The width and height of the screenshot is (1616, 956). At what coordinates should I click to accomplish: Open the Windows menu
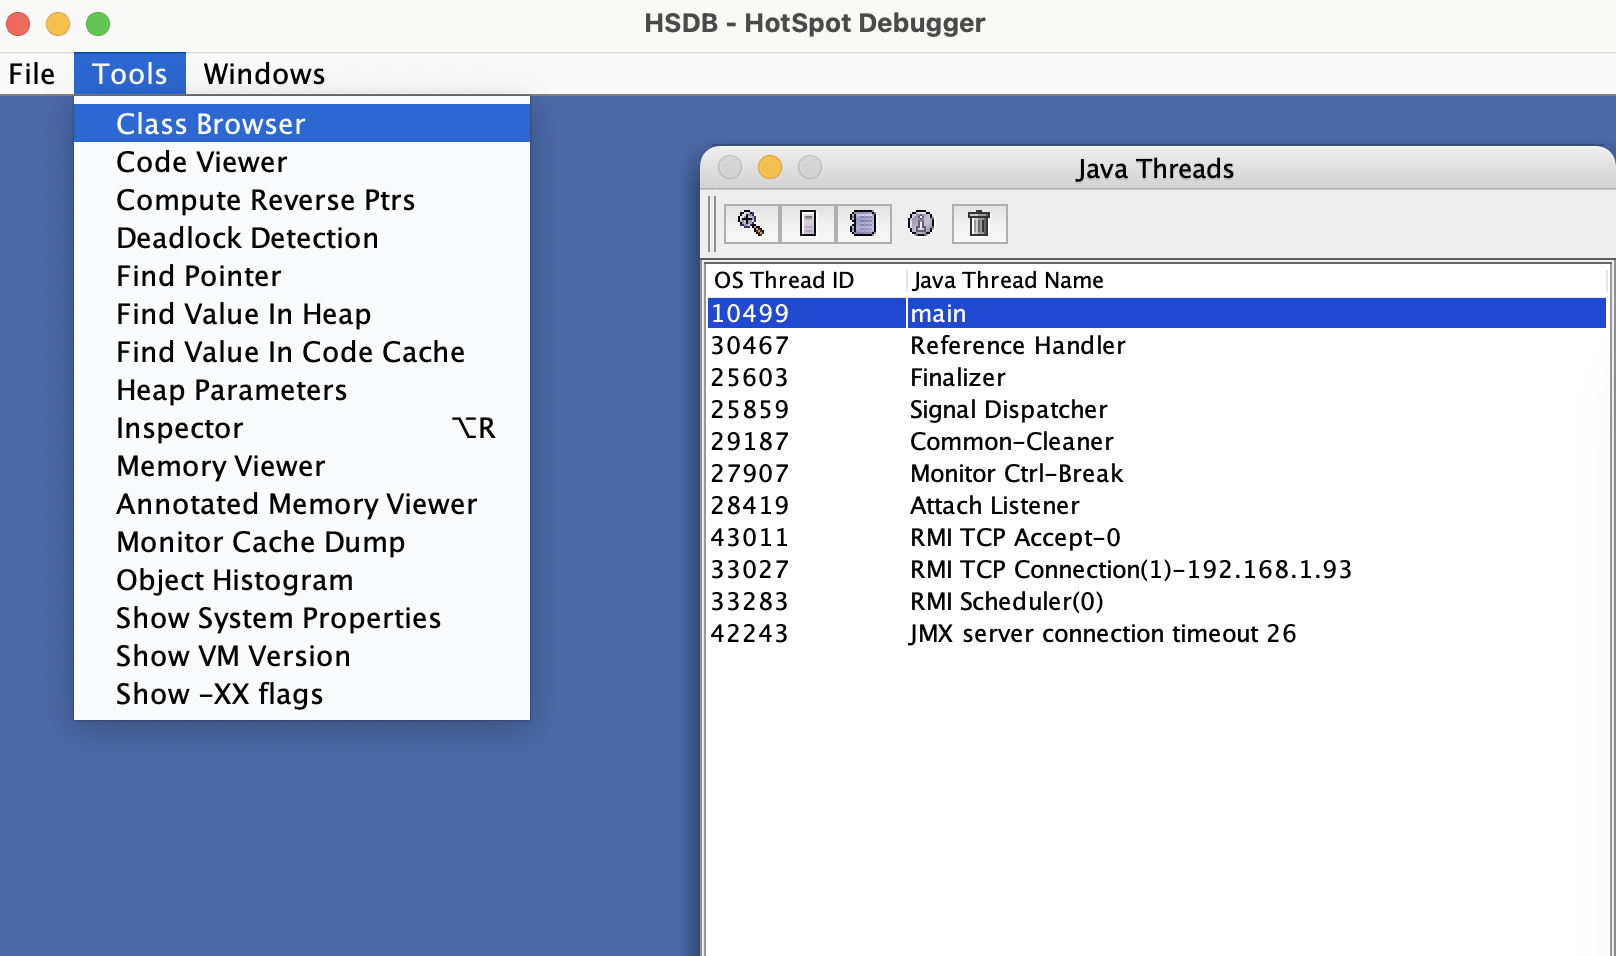point(264,74)
